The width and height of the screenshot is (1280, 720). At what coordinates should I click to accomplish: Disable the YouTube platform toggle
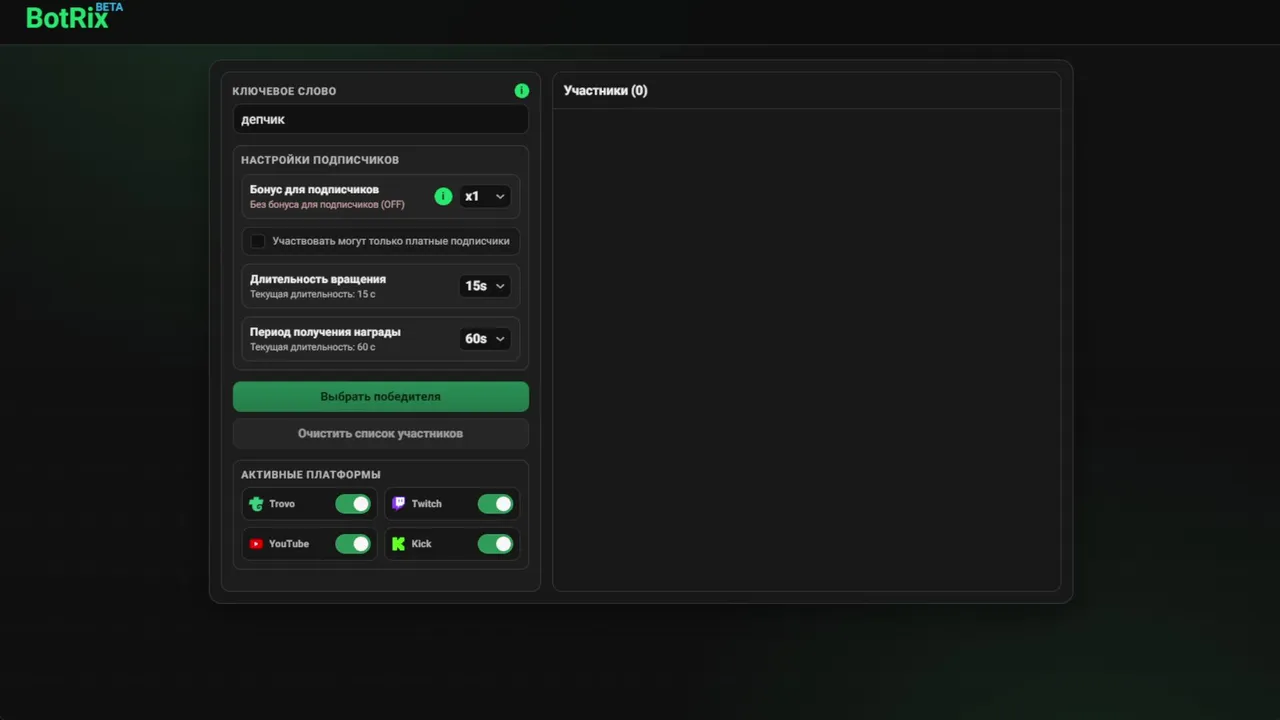click(353, 544)
